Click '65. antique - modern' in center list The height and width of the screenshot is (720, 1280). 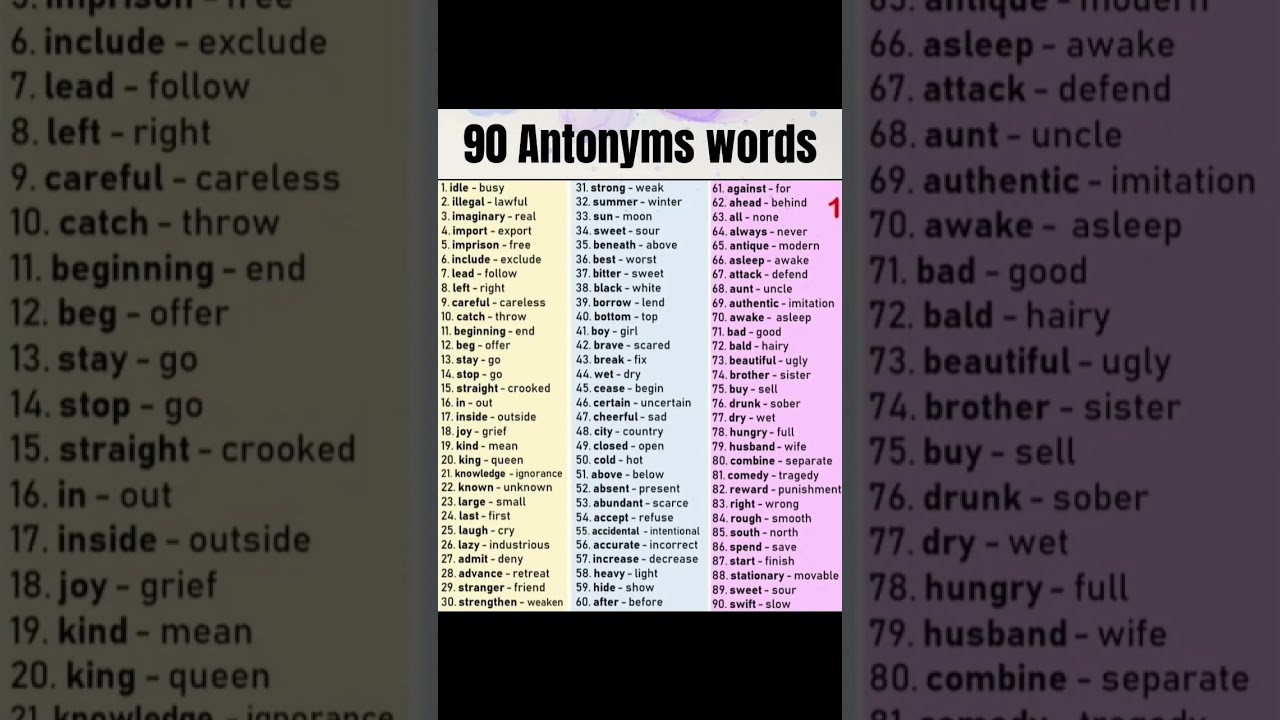pos(765,245)
